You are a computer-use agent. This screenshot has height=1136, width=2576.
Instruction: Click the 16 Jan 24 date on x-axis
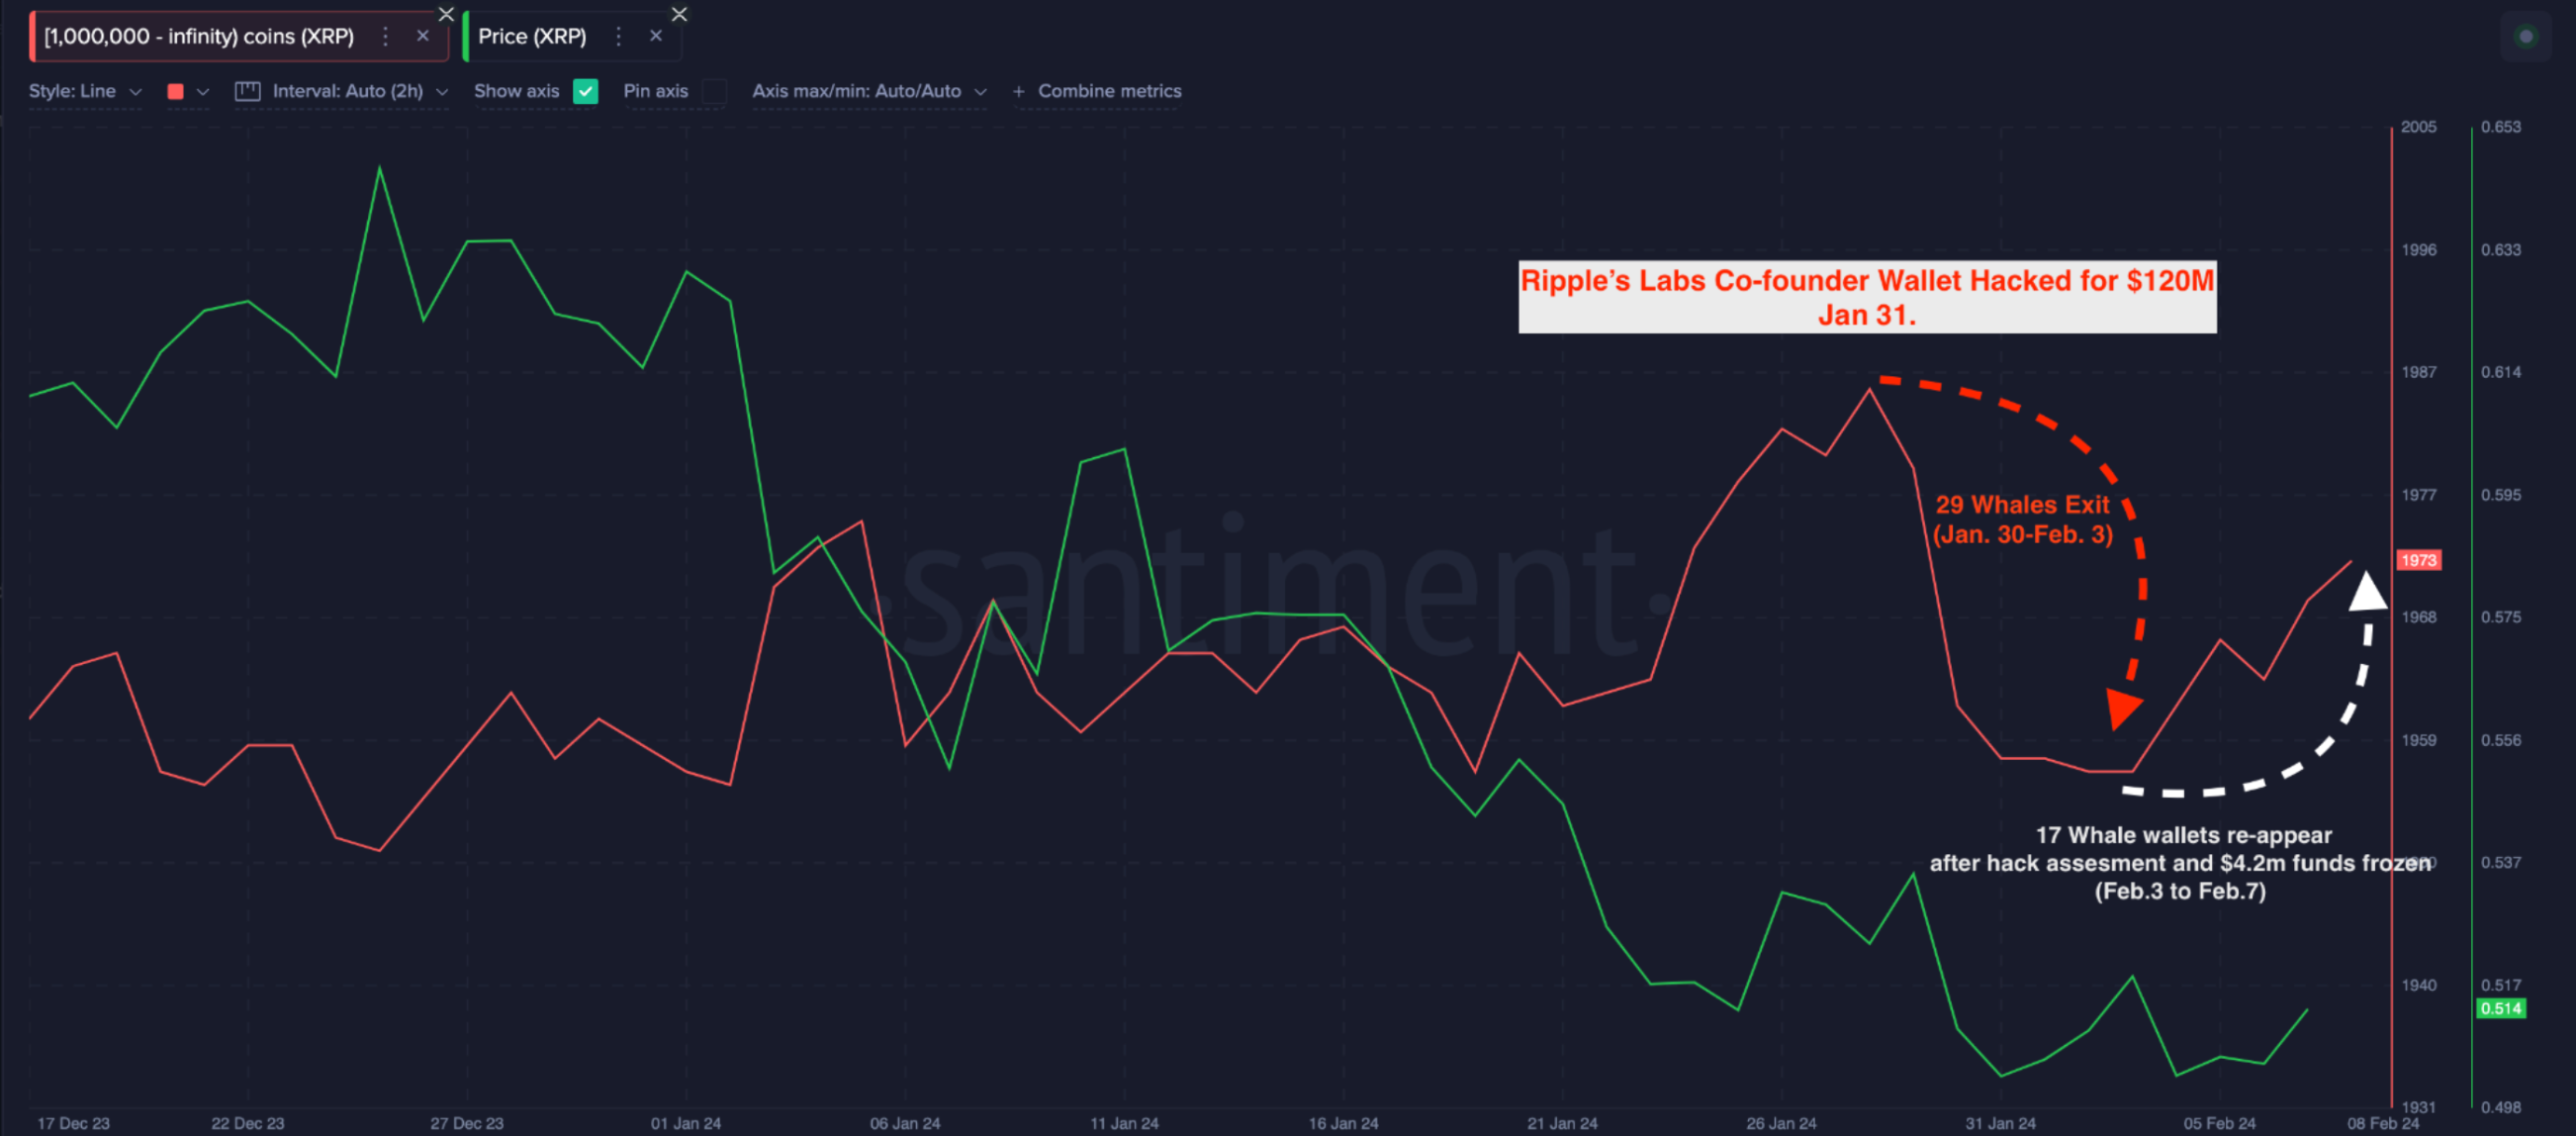point(1343,1123)
